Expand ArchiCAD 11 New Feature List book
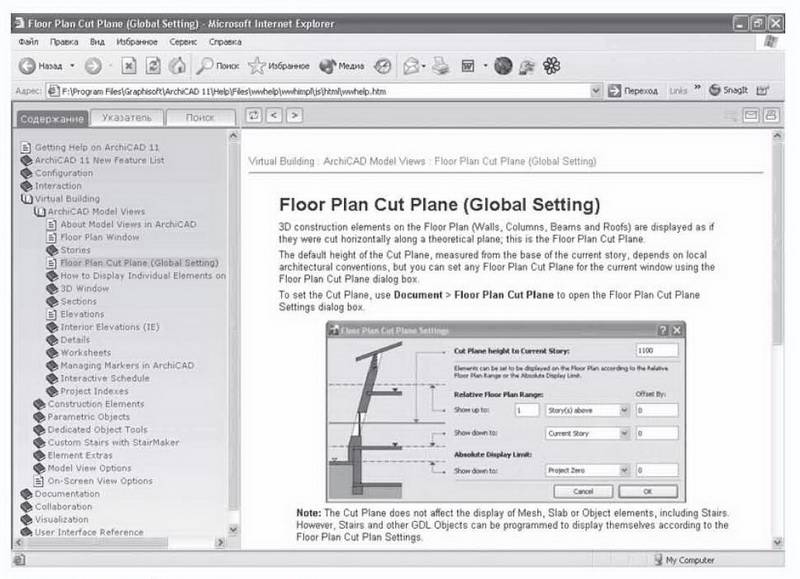 pyautogui.click(x=99, y=160)
